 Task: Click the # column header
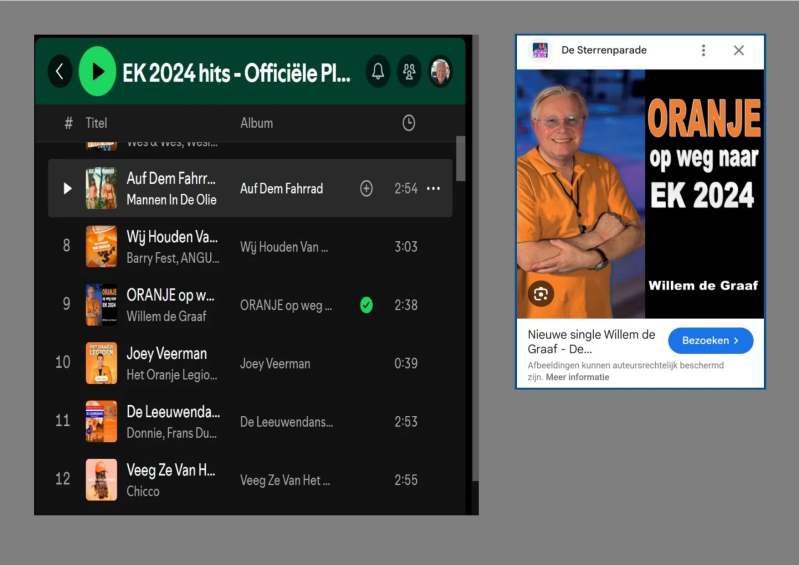pos(68,123)
